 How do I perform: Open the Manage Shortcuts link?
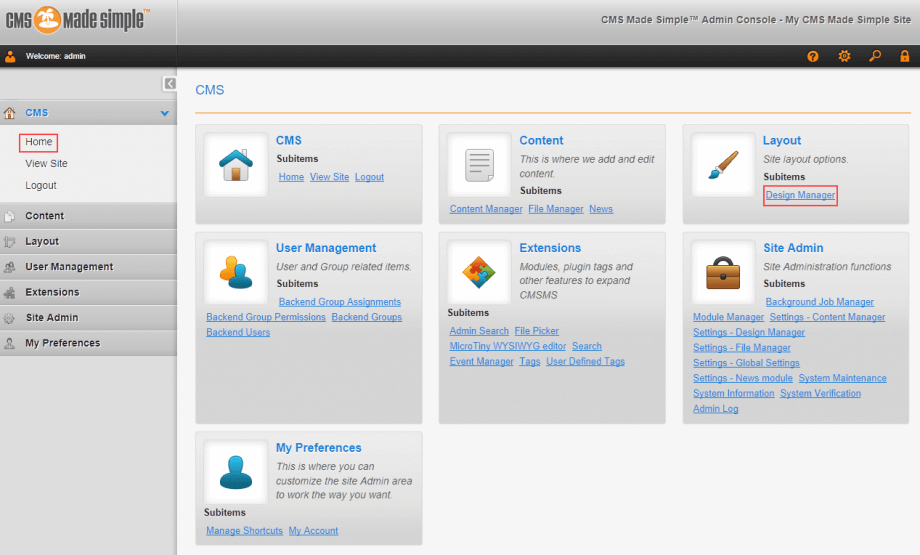pyautogui.click(x=244, y=531)
